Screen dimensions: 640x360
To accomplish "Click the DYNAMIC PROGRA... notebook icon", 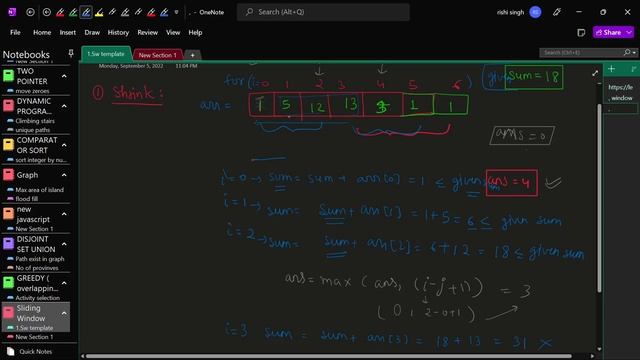I will click(9, 106).
